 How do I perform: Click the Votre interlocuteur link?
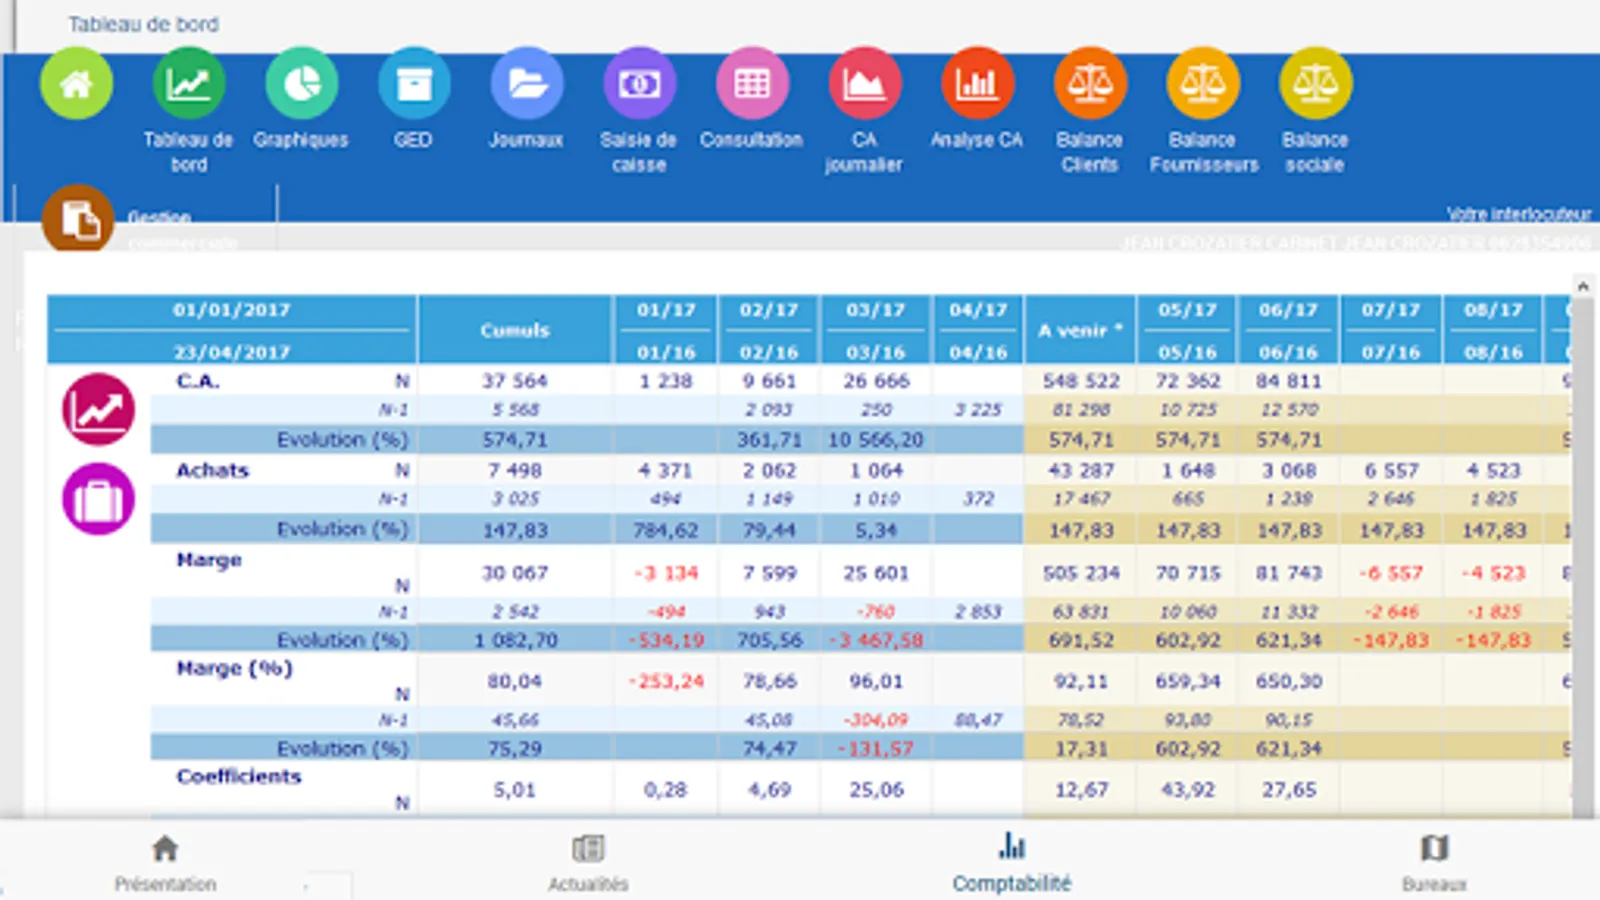tap(1518, 214)
